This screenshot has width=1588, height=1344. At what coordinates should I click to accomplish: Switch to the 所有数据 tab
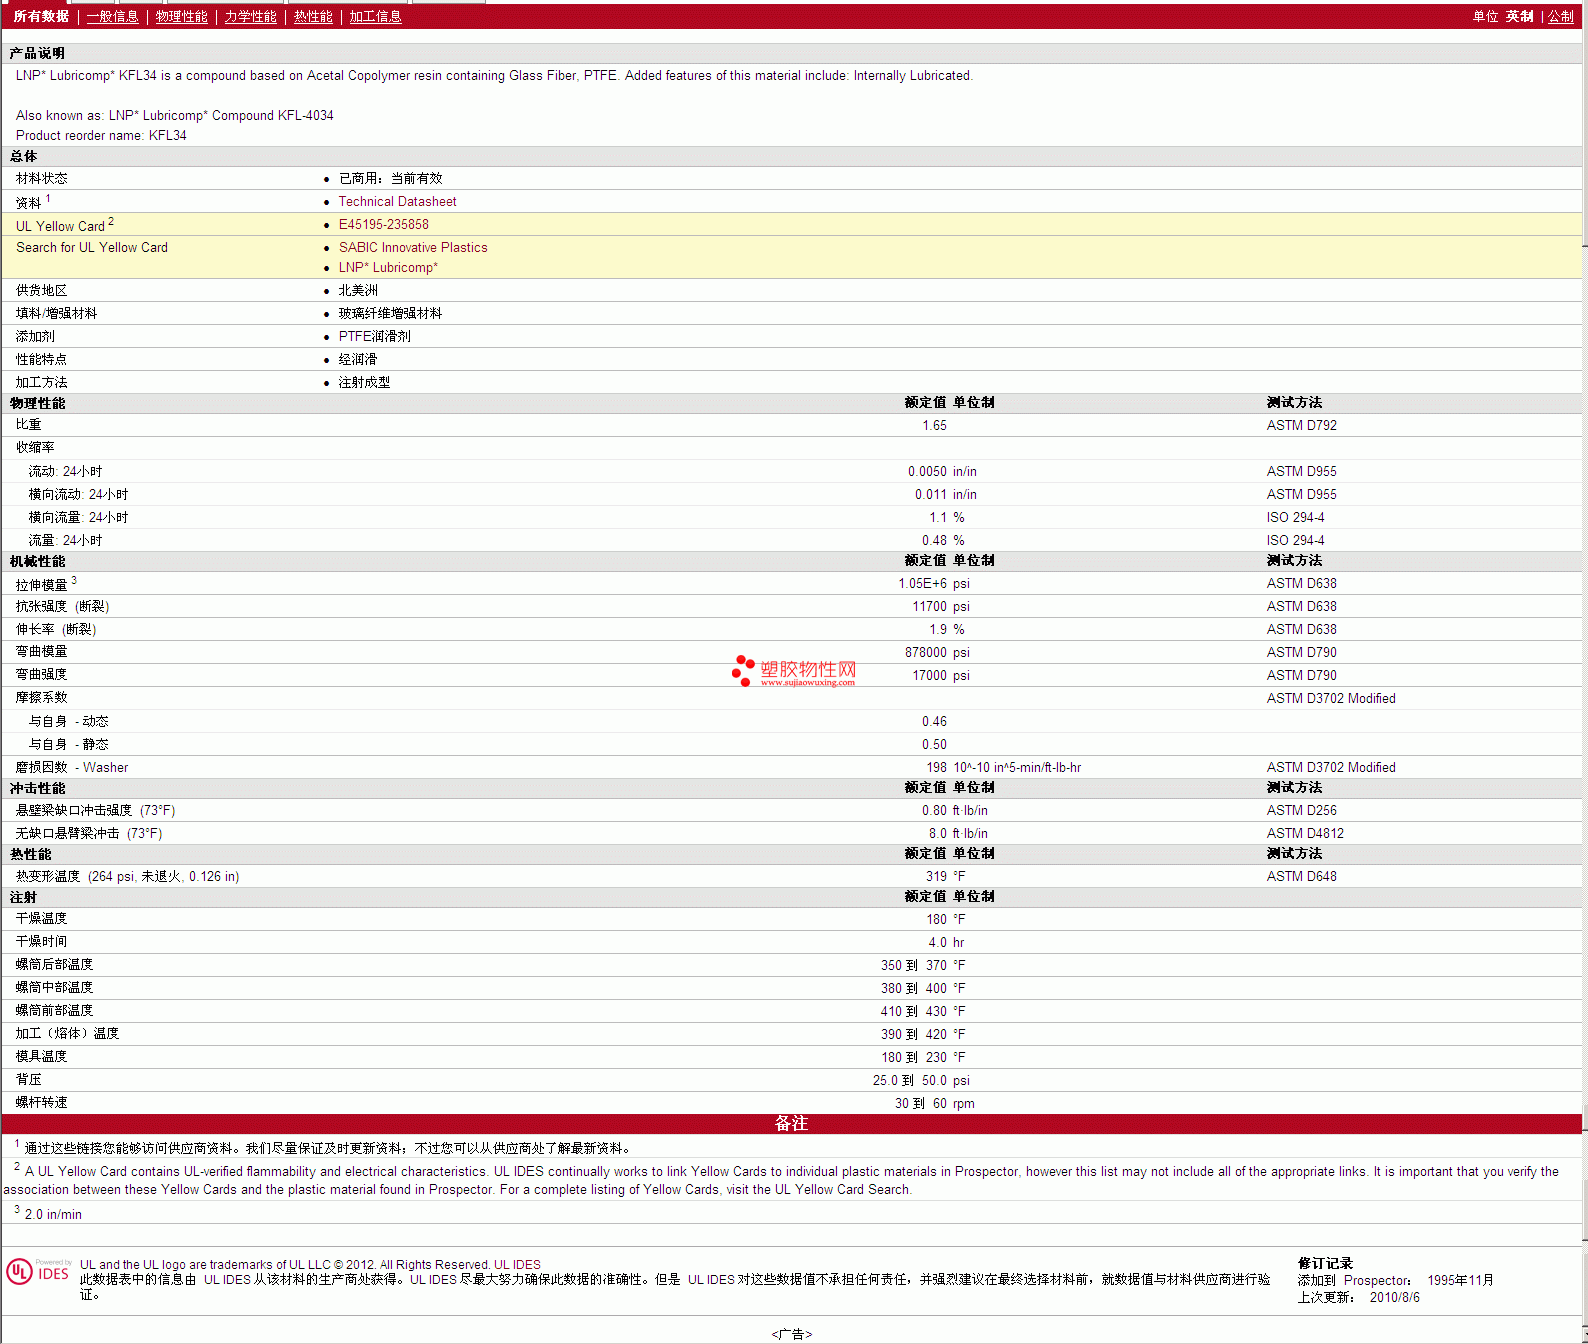(41, 16)
